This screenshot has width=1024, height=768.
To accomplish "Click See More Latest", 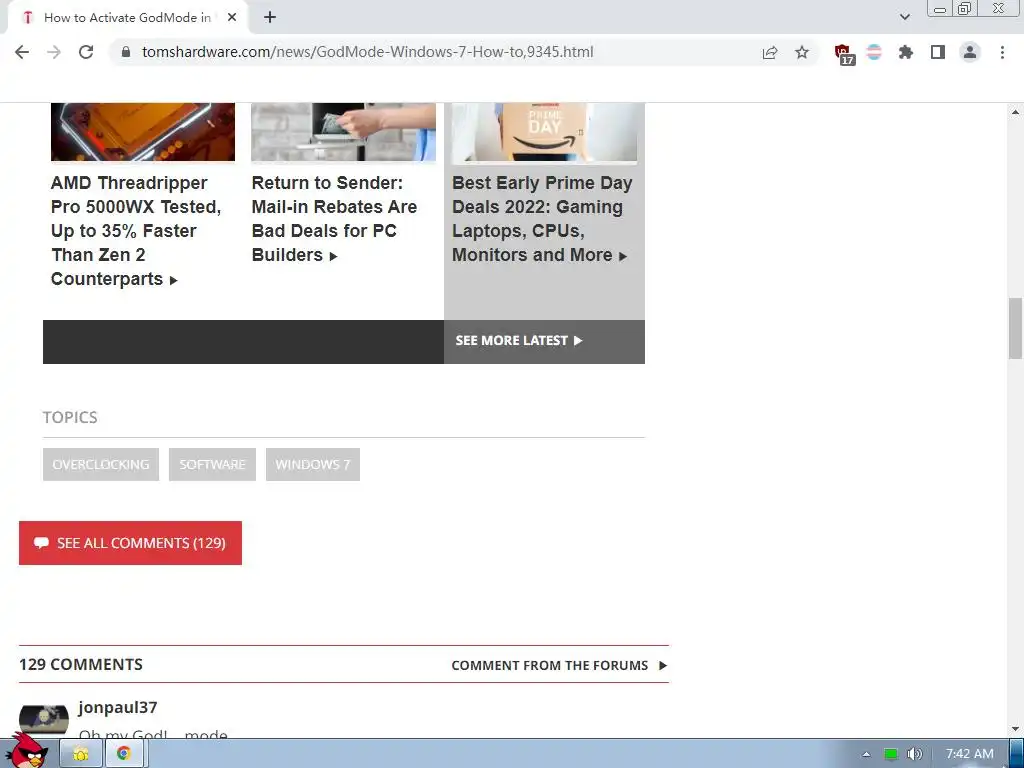I will coord(519,341).
